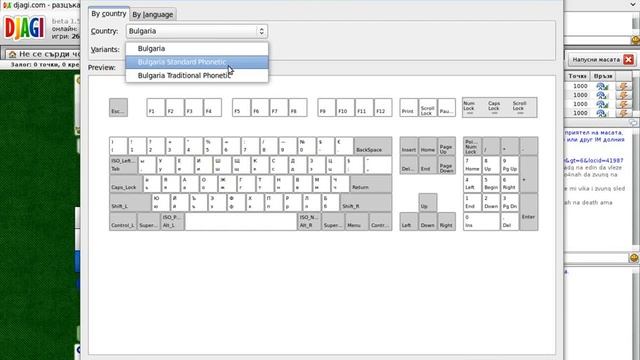Click the spacebar key in the preview
Viewport: 640px width, 360px height.
[241, 221]
